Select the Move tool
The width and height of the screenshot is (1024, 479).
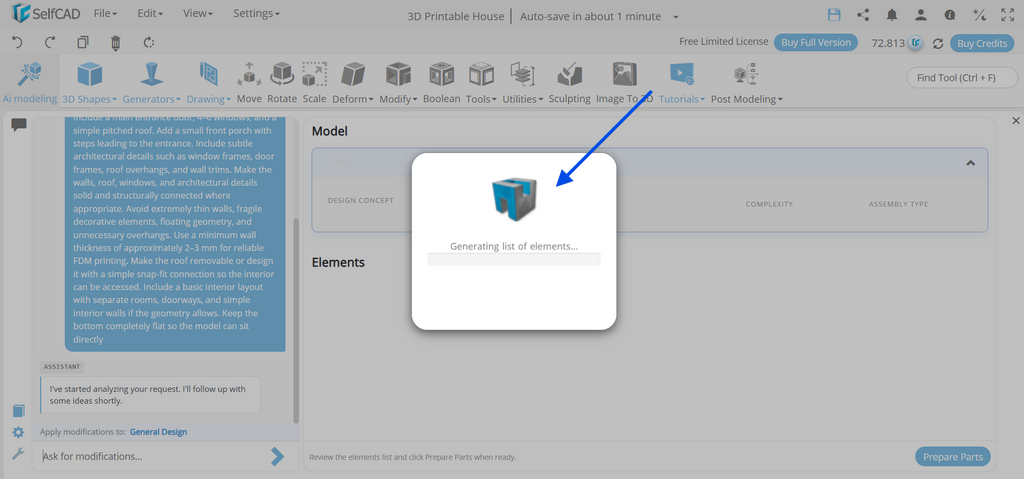click(249, 82)
